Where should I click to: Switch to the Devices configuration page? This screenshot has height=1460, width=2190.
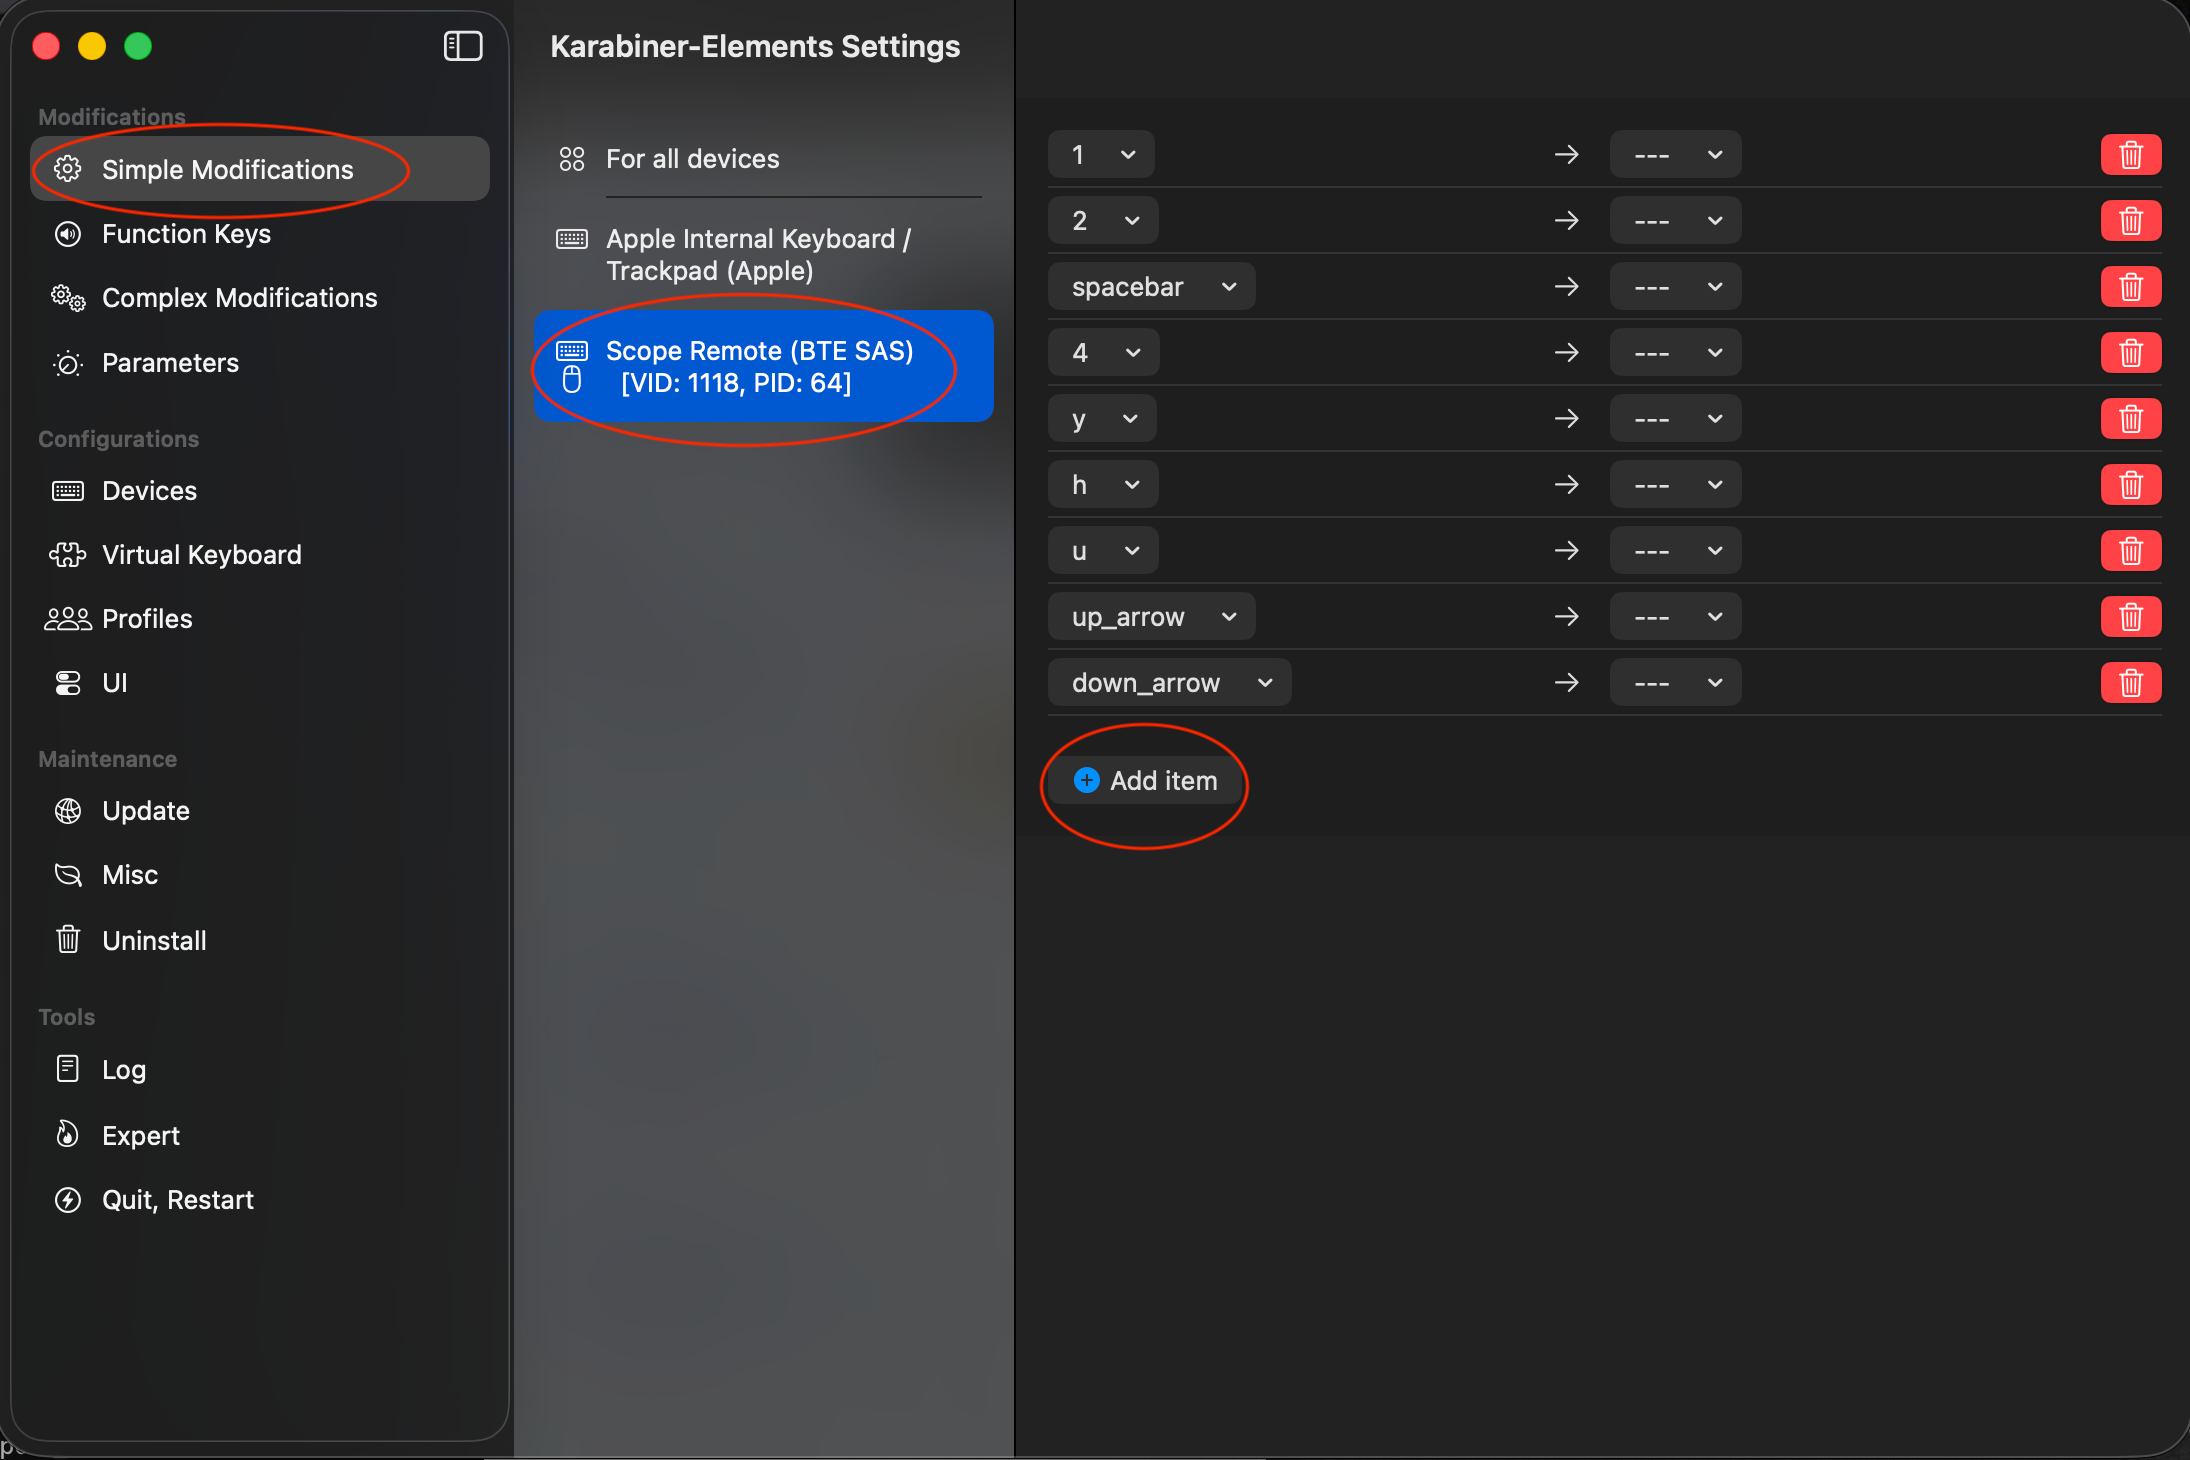(150, 491)
